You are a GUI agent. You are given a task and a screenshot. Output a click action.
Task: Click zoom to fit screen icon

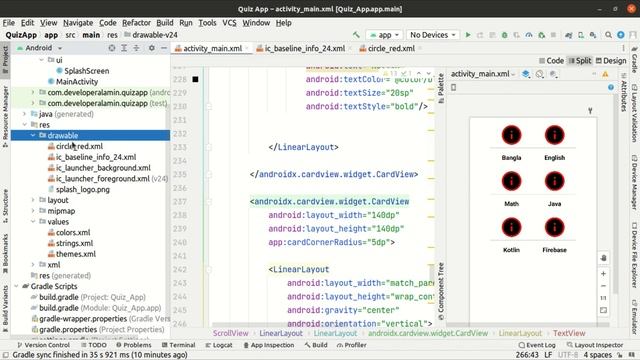tap(603, 310)
